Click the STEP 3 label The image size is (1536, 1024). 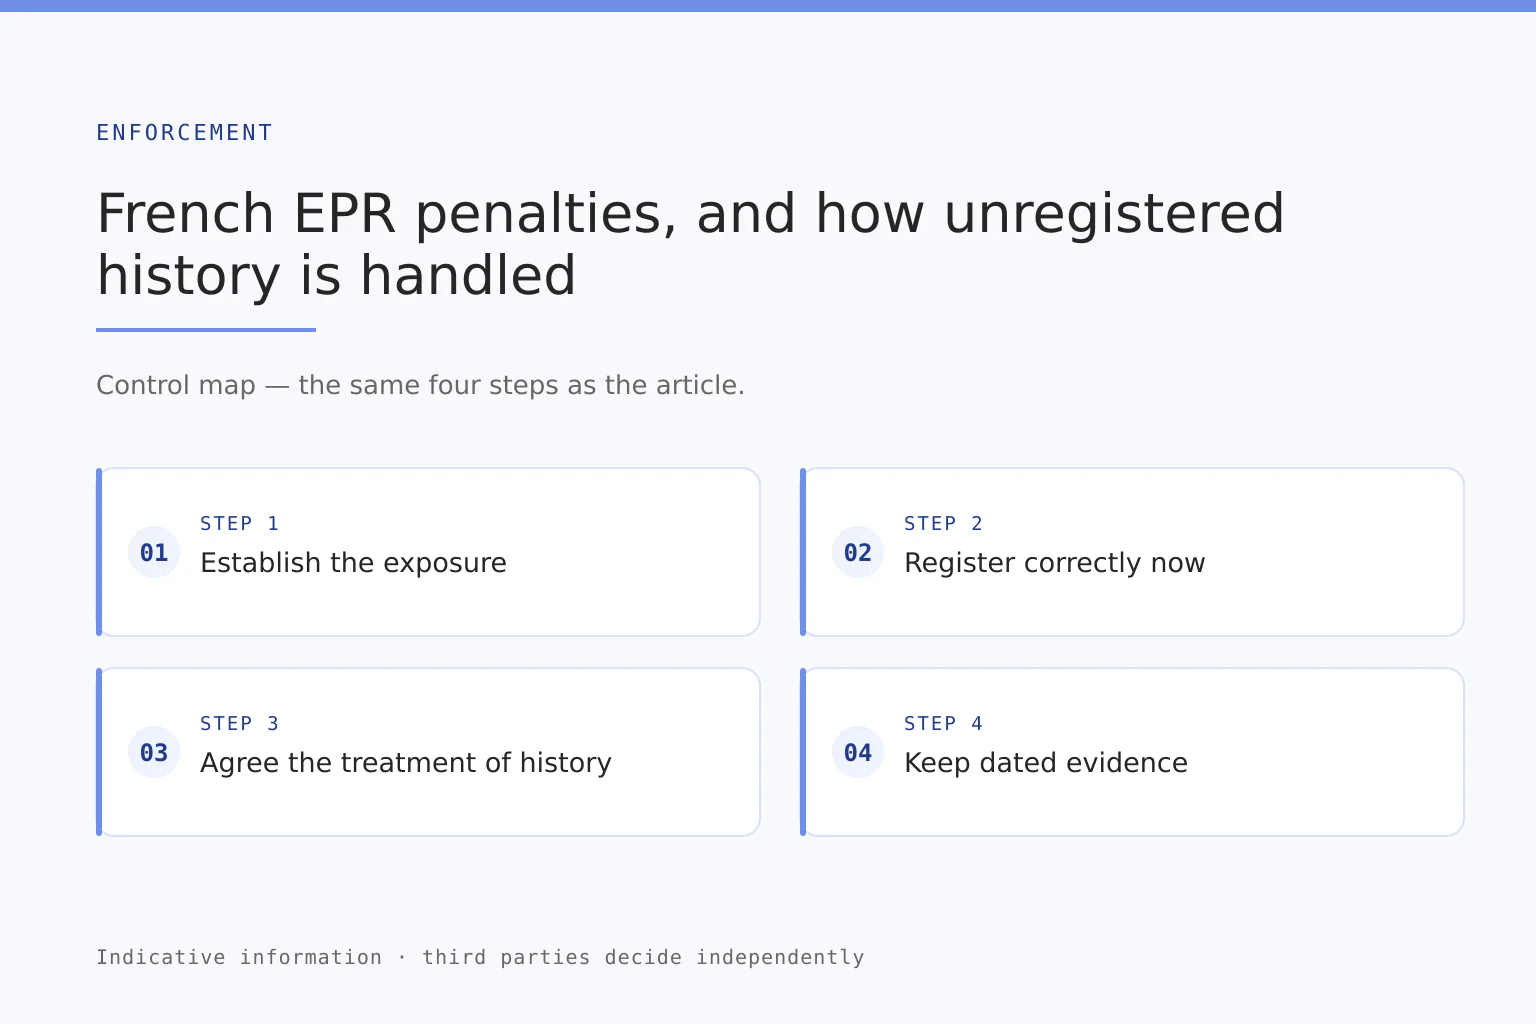[240, 723]
